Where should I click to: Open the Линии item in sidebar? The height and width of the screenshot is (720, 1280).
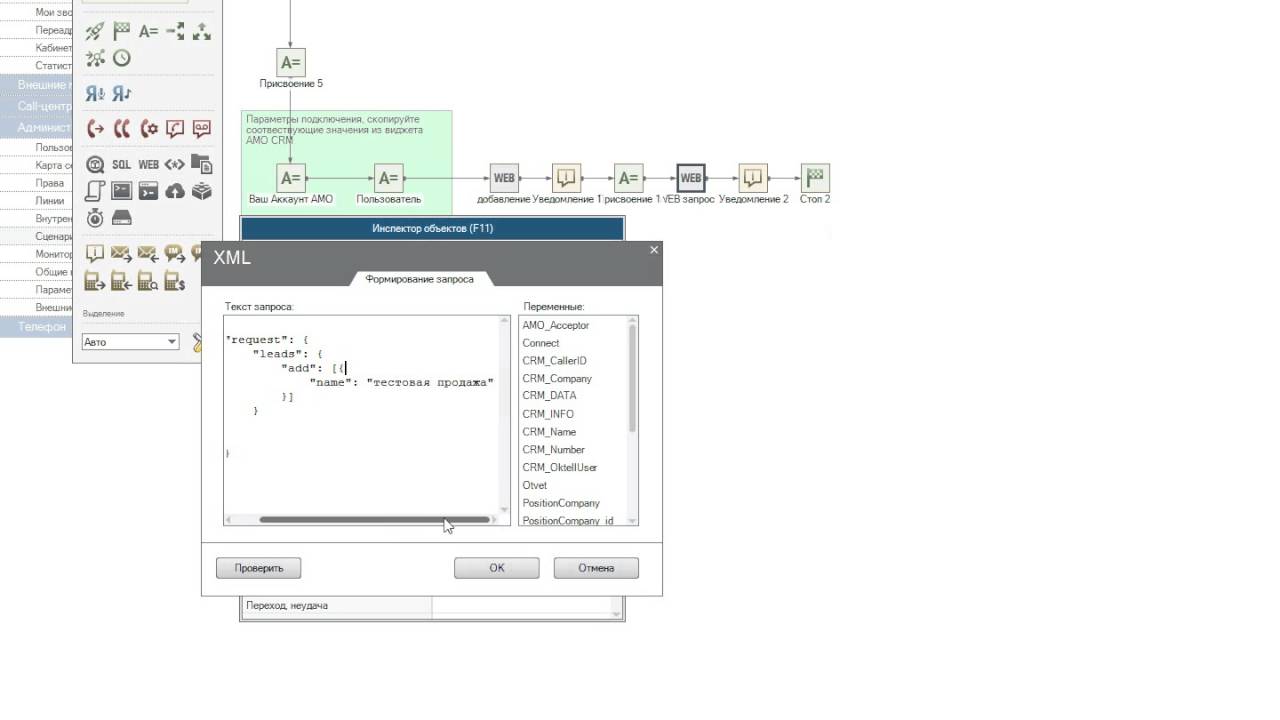pyautogui.click(x=50, y=201)
